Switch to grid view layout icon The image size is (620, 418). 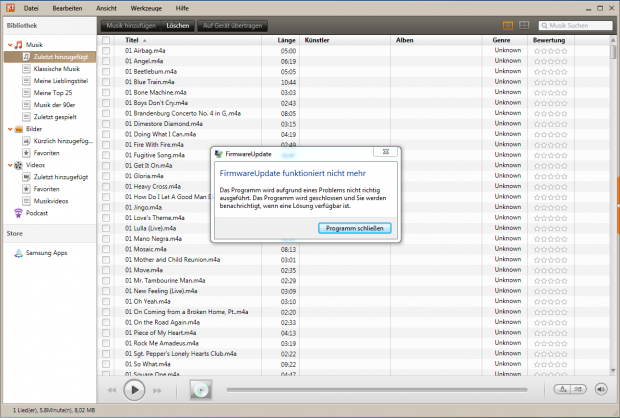(x=523, y=23)
